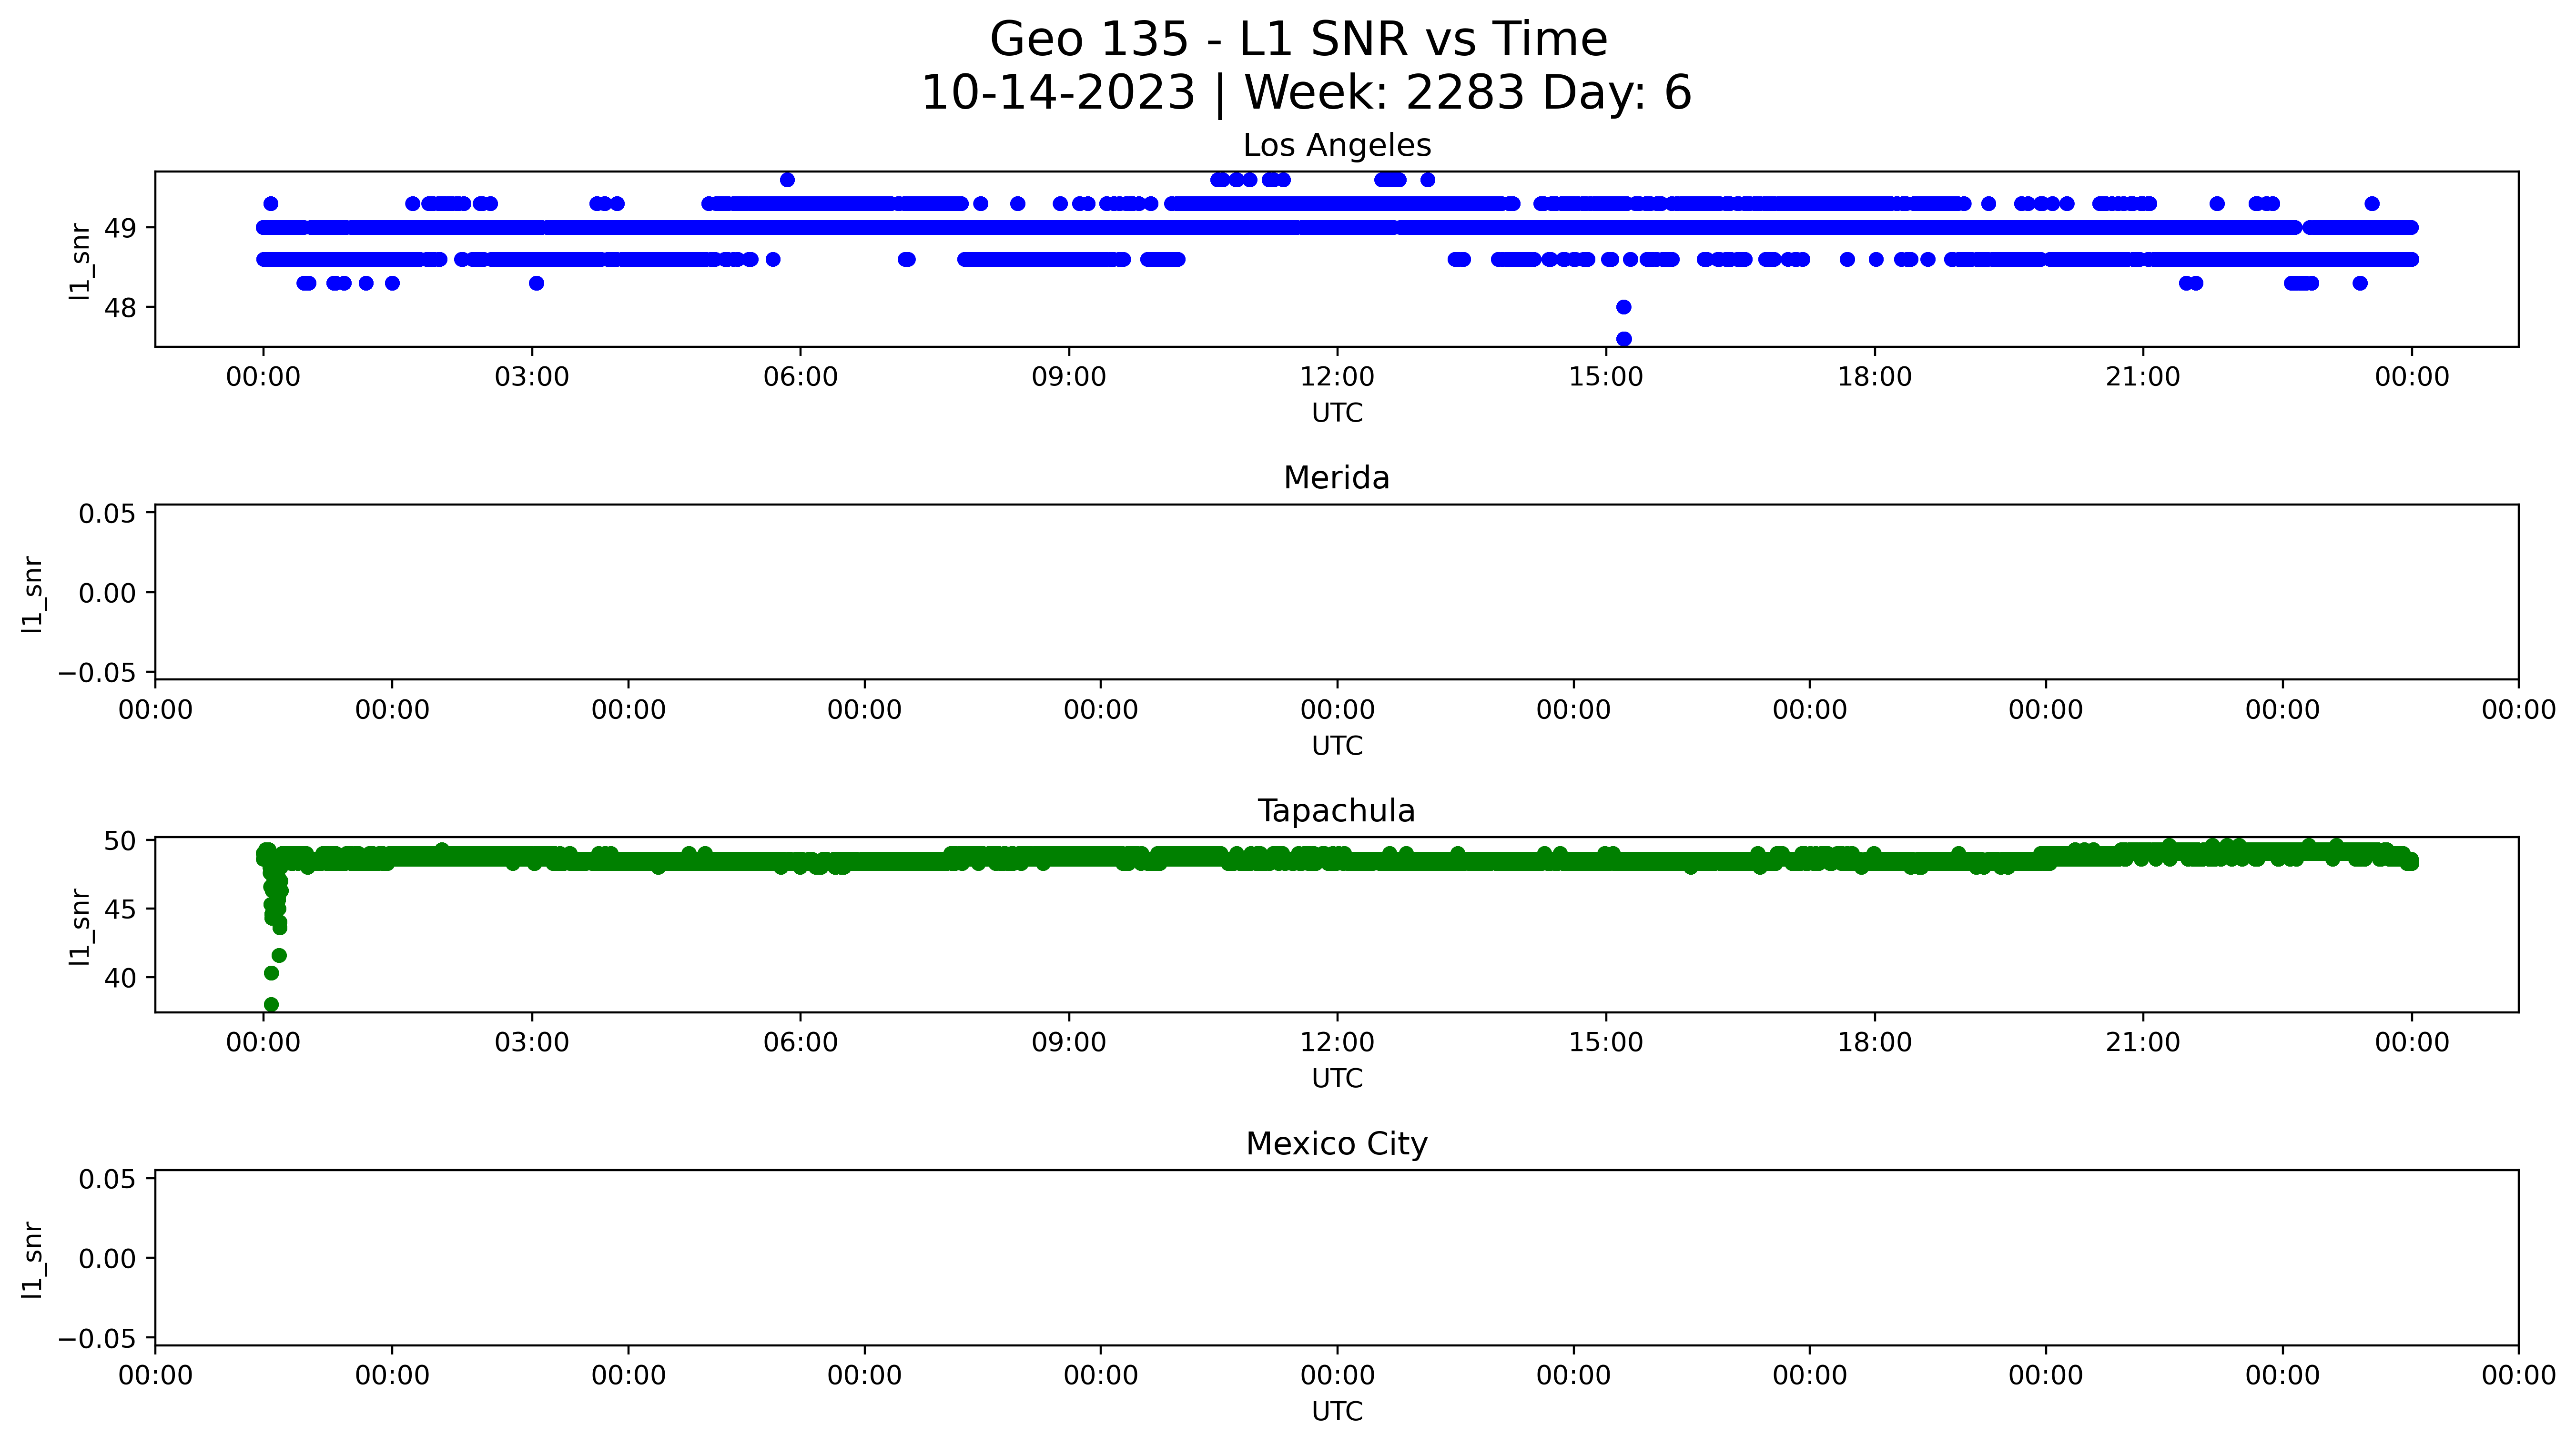This screenshot has height=1445, width=2576.
Task: Click the 21:00 tick label in Tapachula plot
Action: tap(2143, 1043)
